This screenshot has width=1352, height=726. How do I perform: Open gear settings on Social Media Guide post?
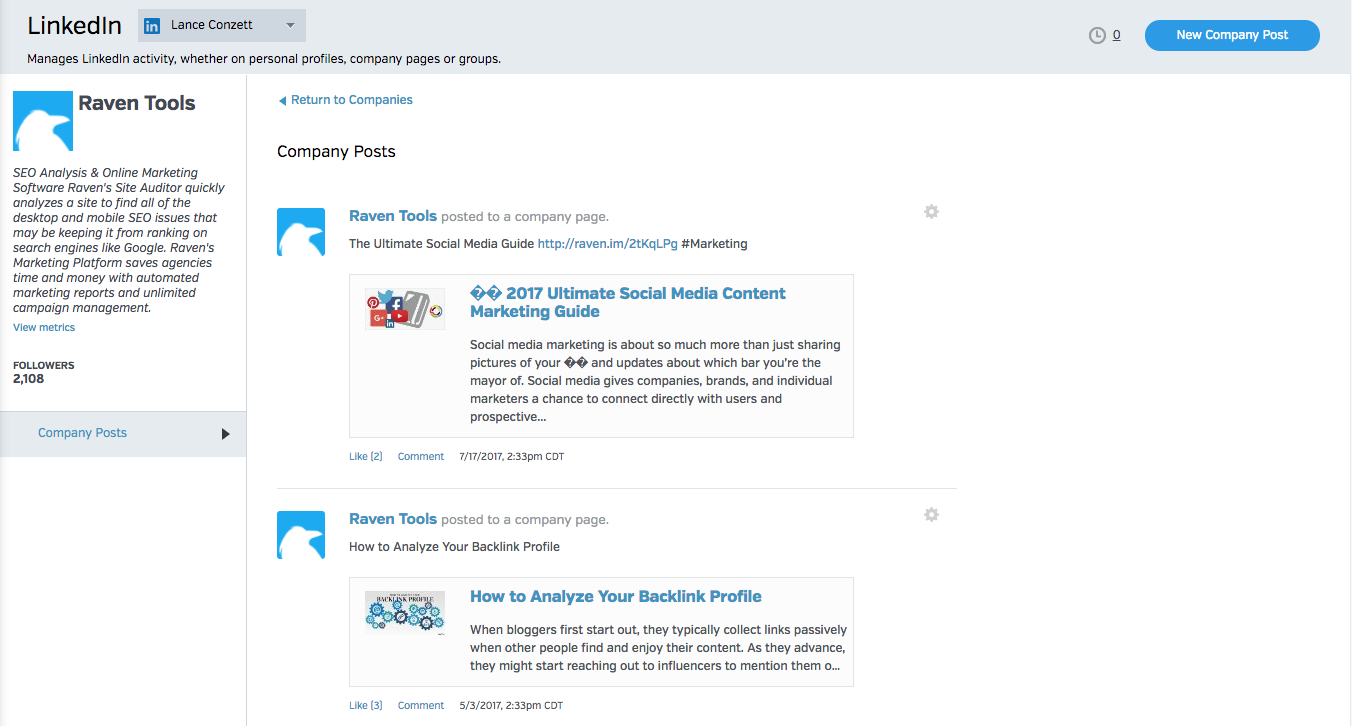click(x=931, y=212)
